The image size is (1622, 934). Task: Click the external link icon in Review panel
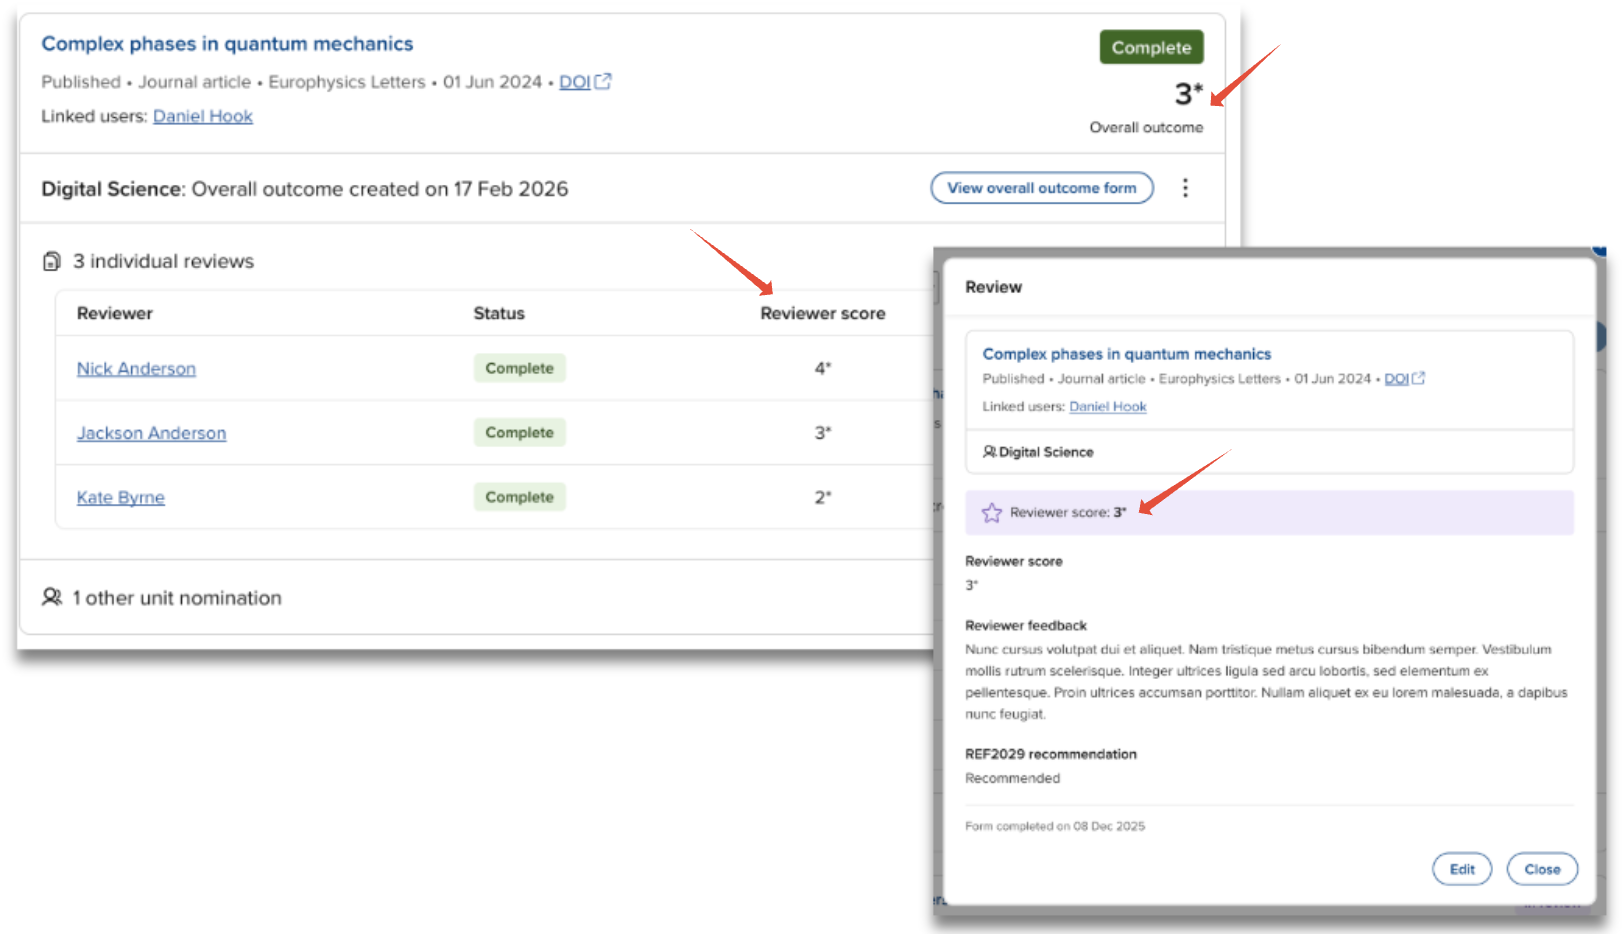(1418, 378)
